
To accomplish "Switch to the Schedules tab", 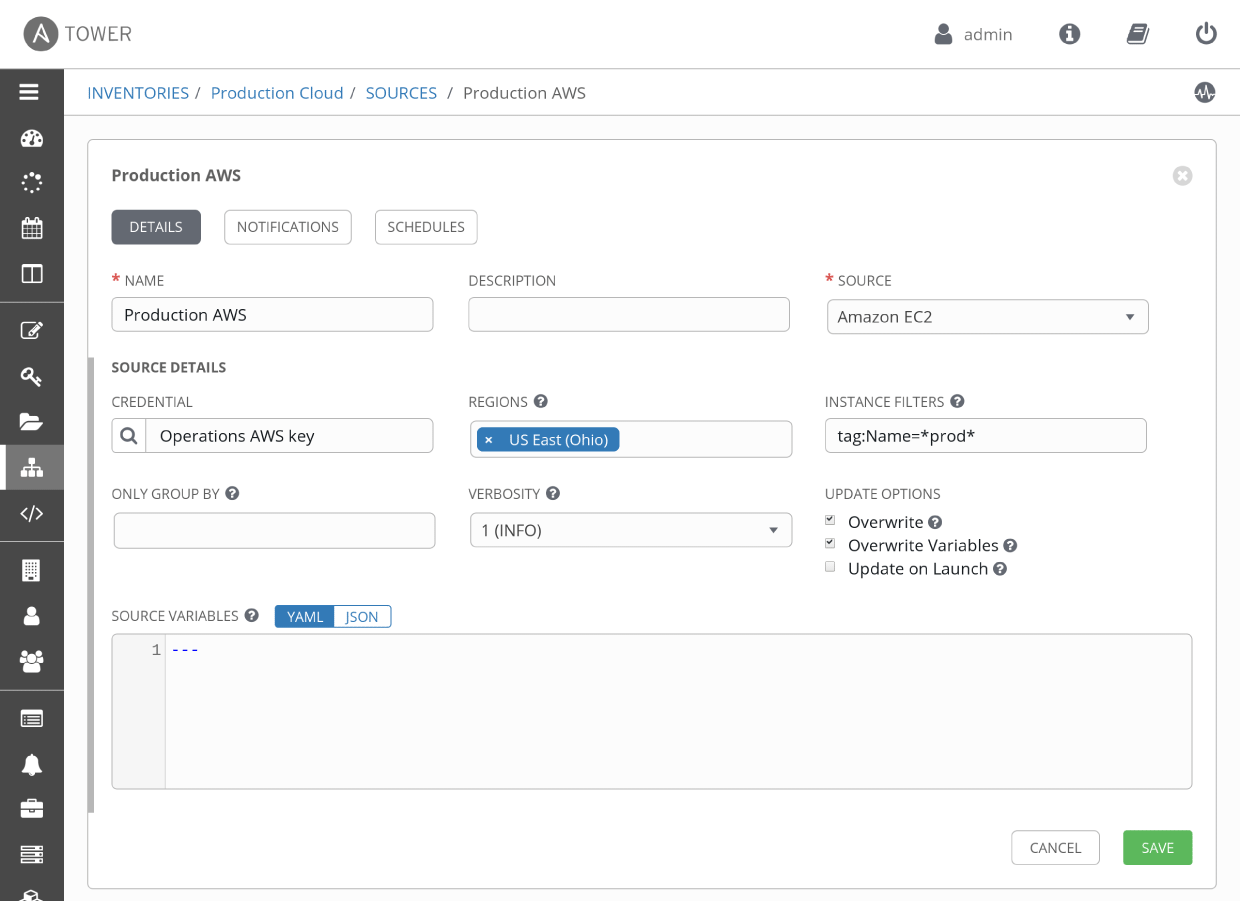I will [x=426, y=227].
